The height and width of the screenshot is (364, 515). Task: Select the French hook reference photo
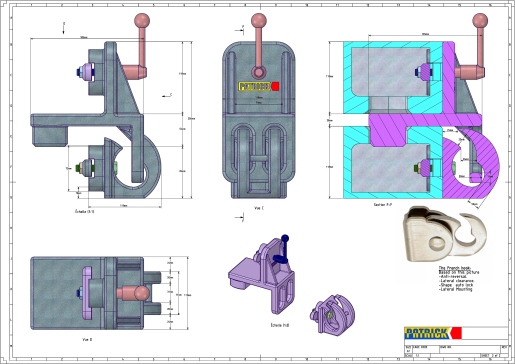445,234
